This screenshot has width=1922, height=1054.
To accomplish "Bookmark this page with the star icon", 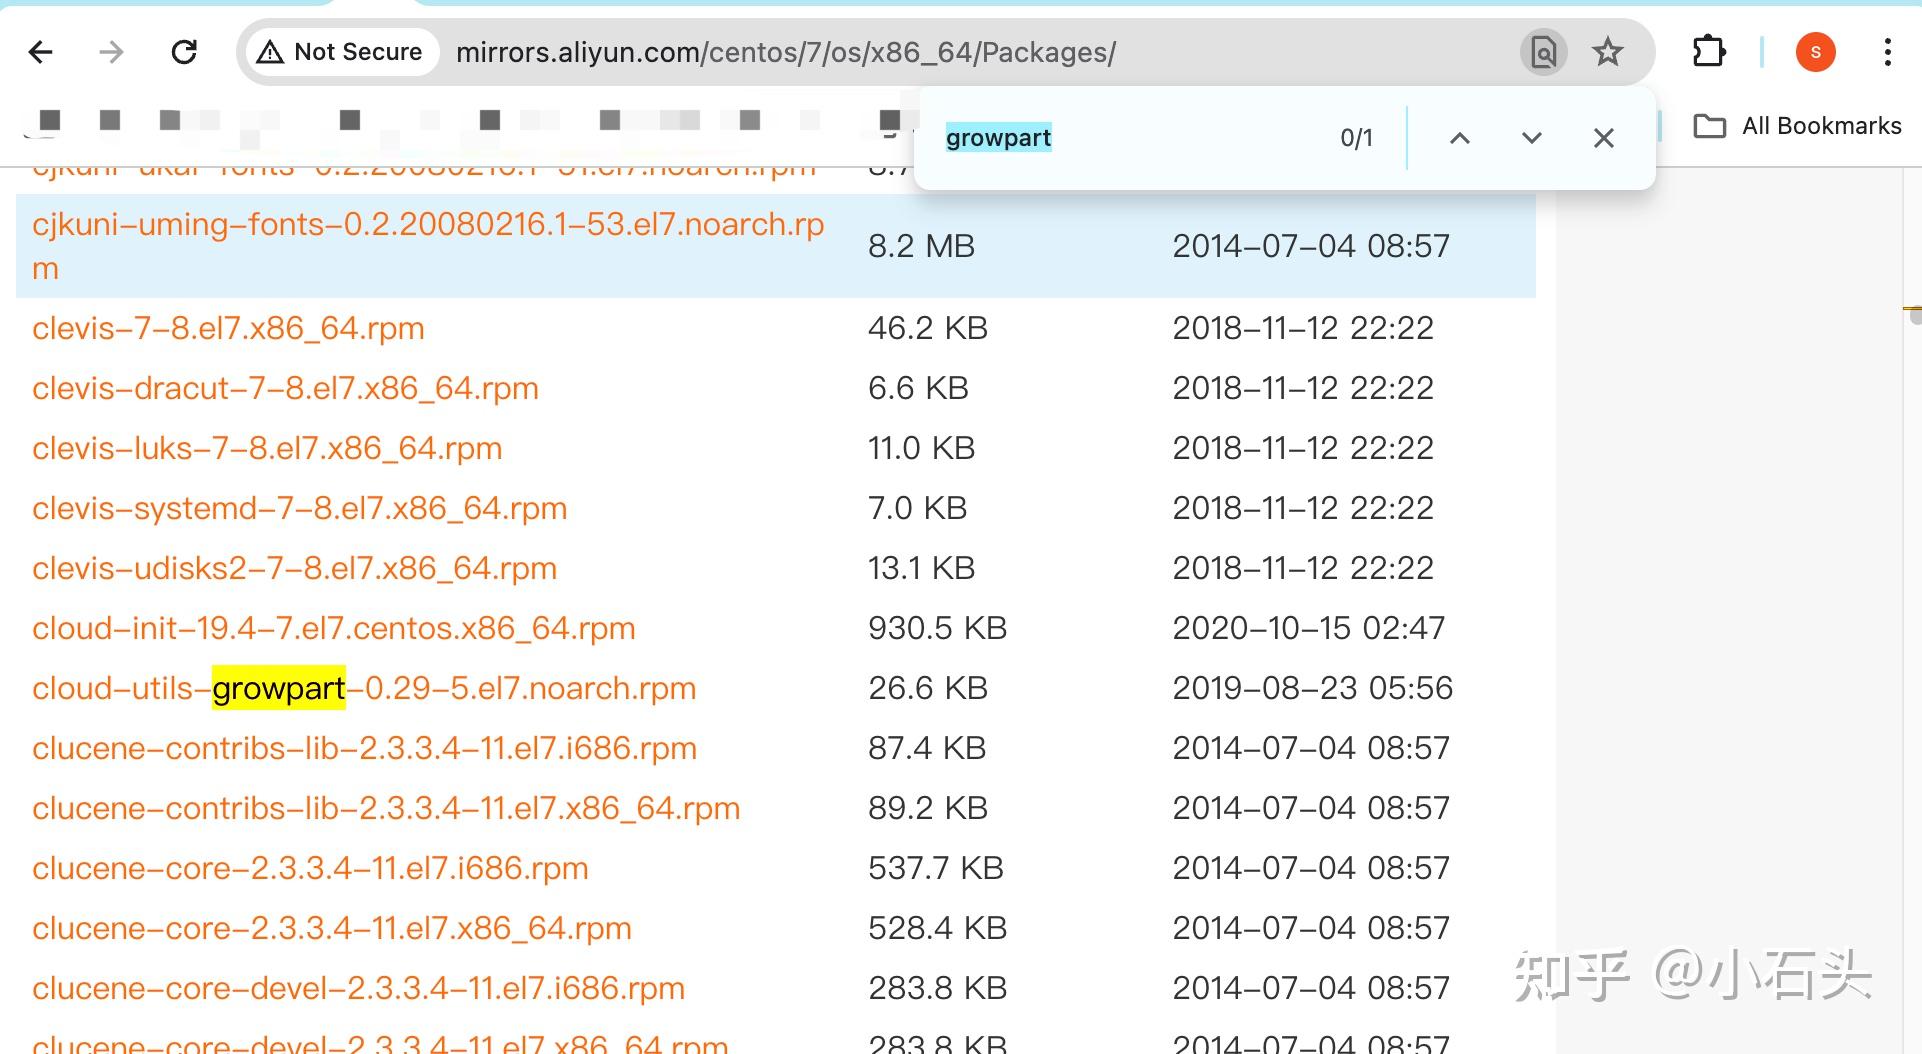I will click(1608, 52).
